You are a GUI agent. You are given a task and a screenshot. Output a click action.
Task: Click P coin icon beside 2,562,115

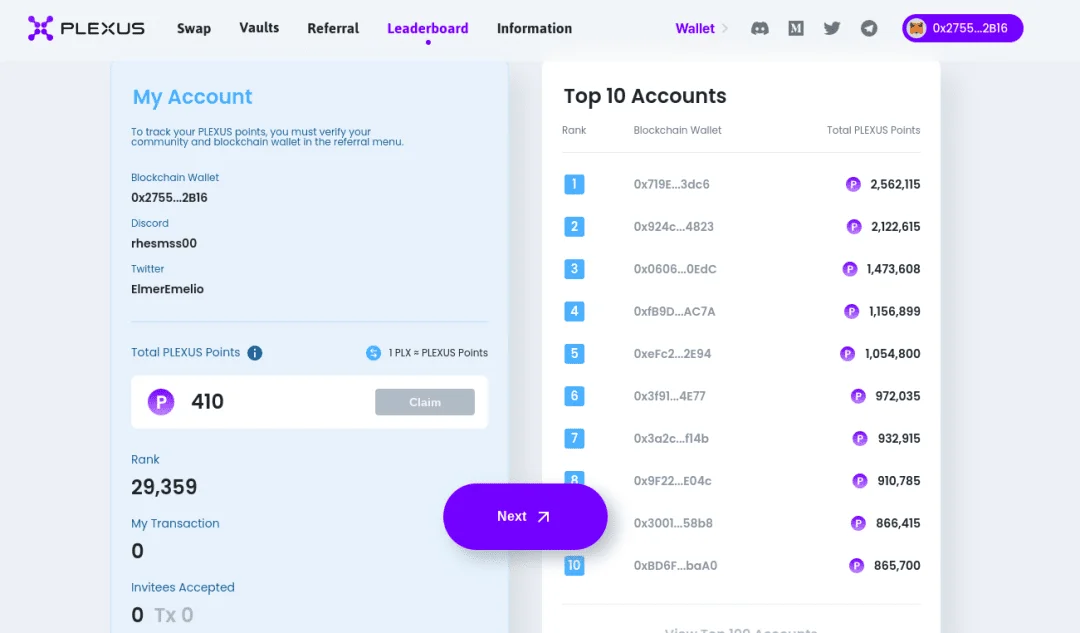point(853,184)
